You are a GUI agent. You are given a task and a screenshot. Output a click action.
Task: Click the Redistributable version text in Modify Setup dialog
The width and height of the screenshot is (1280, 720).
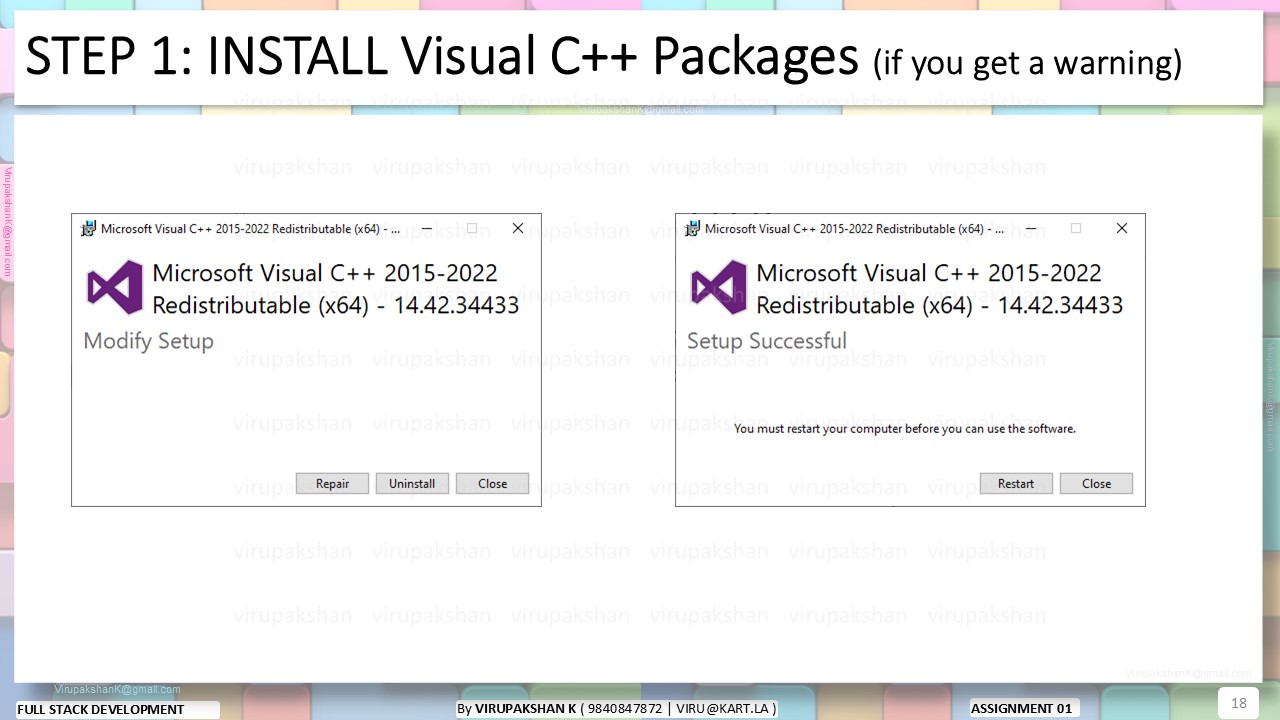(336, 289)
